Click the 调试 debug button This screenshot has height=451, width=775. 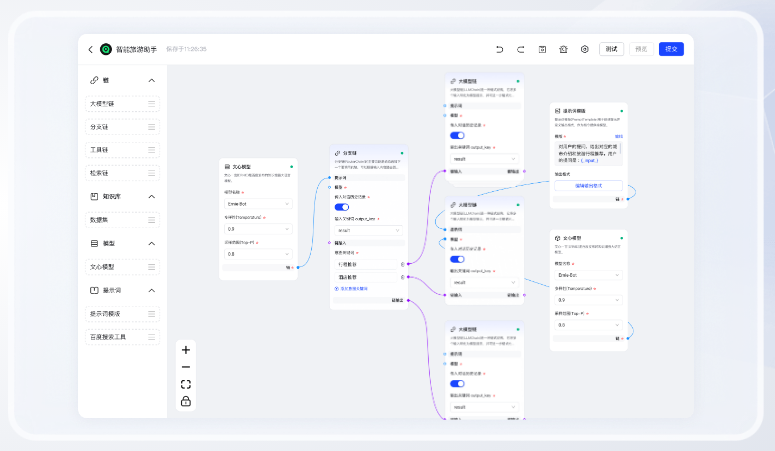pos(611,49)
